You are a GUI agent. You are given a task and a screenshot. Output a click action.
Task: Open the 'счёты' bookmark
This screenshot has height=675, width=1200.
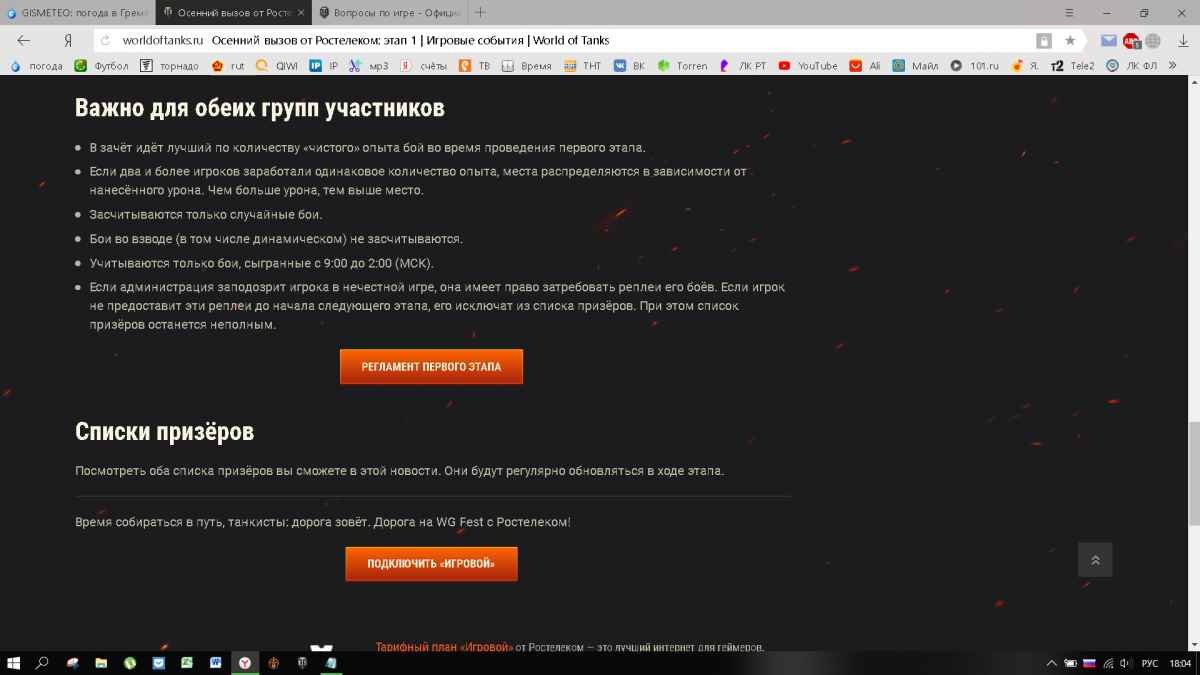[424, 66]
